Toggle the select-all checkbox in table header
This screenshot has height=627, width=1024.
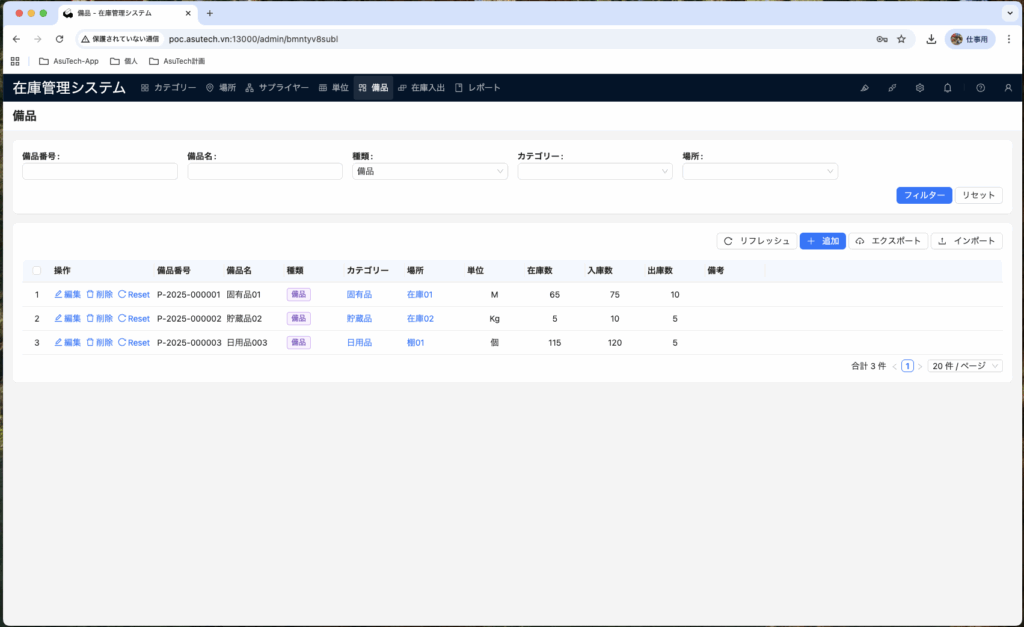click(x=37, y=271)
